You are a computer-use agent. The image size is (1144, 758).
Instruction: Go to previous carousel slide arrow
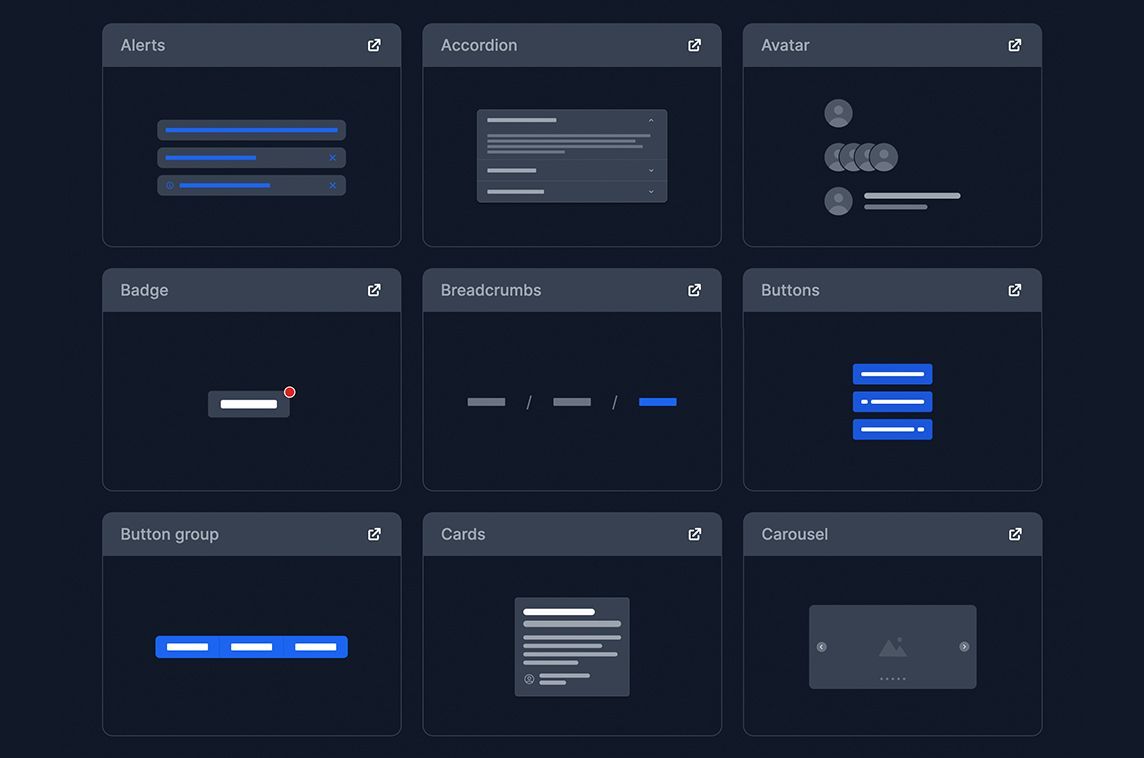coord(822,647)
